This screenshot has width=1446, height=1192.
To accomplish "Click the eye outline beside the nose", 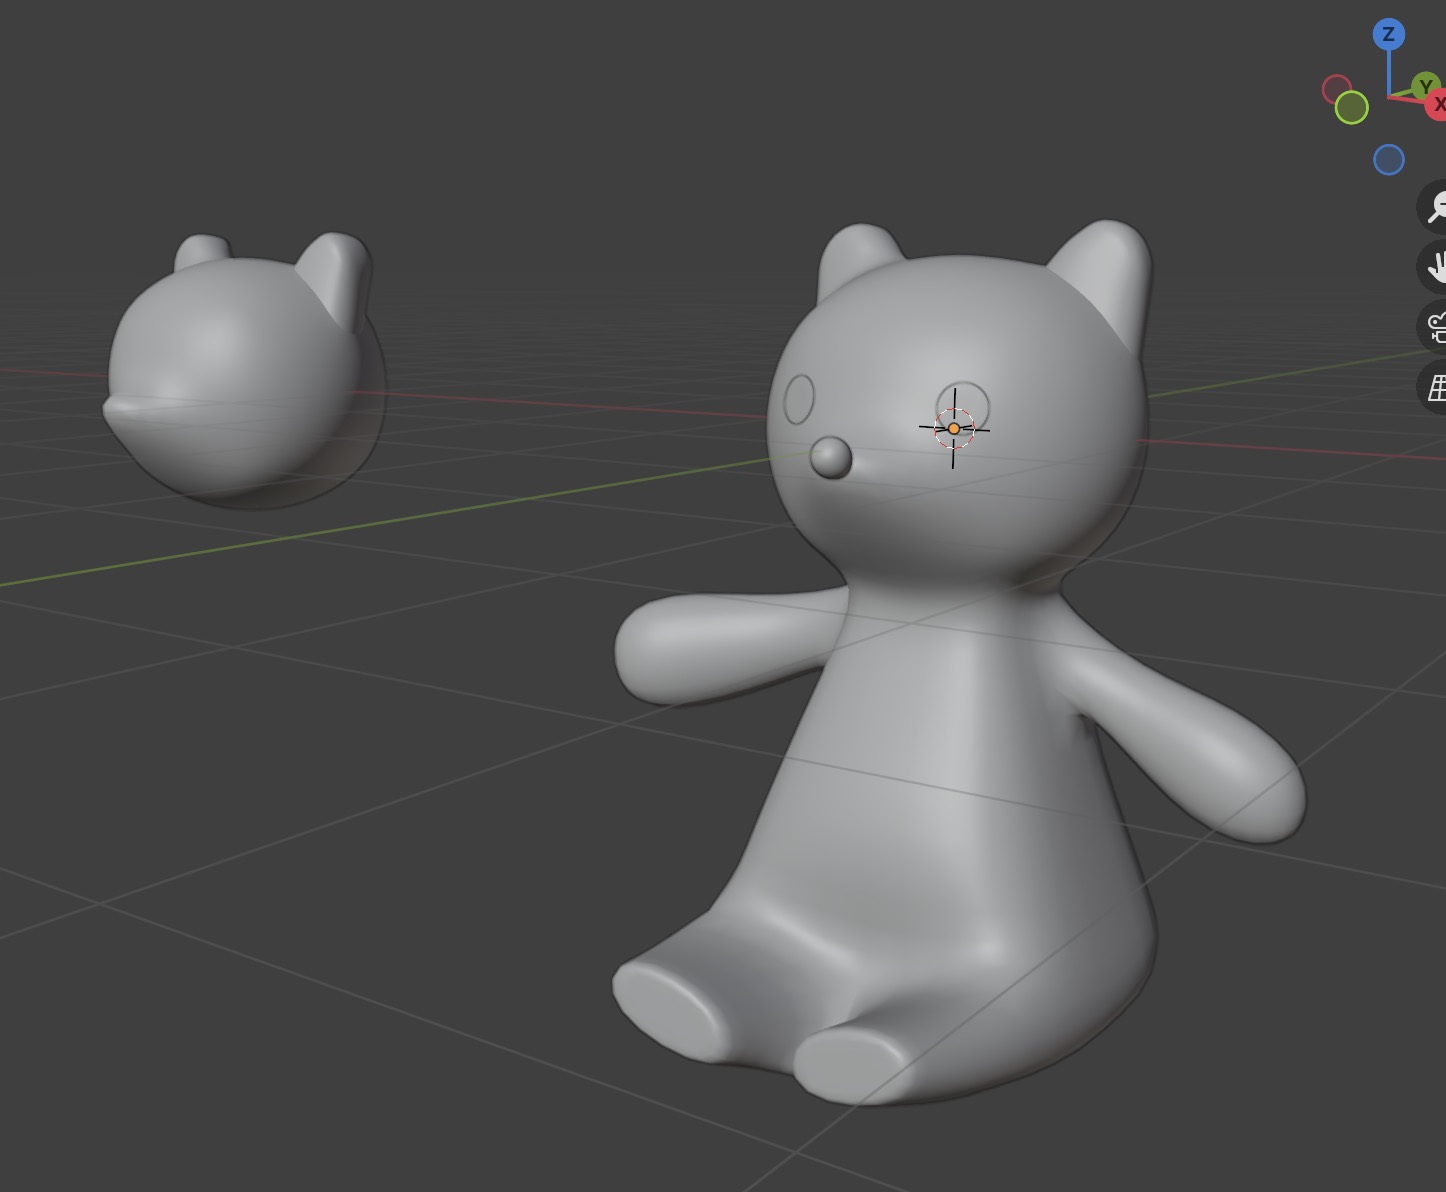I will tap(799, 399).
